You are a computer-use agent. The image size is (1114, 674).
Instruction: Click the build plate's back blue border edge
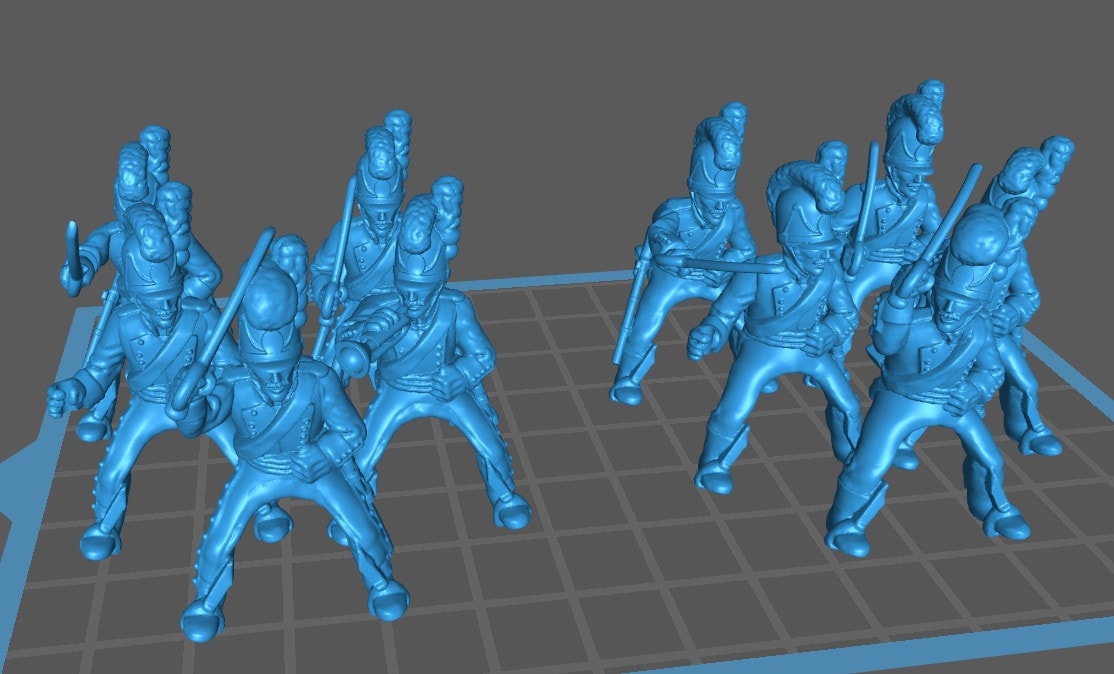(x=560, y=280)
